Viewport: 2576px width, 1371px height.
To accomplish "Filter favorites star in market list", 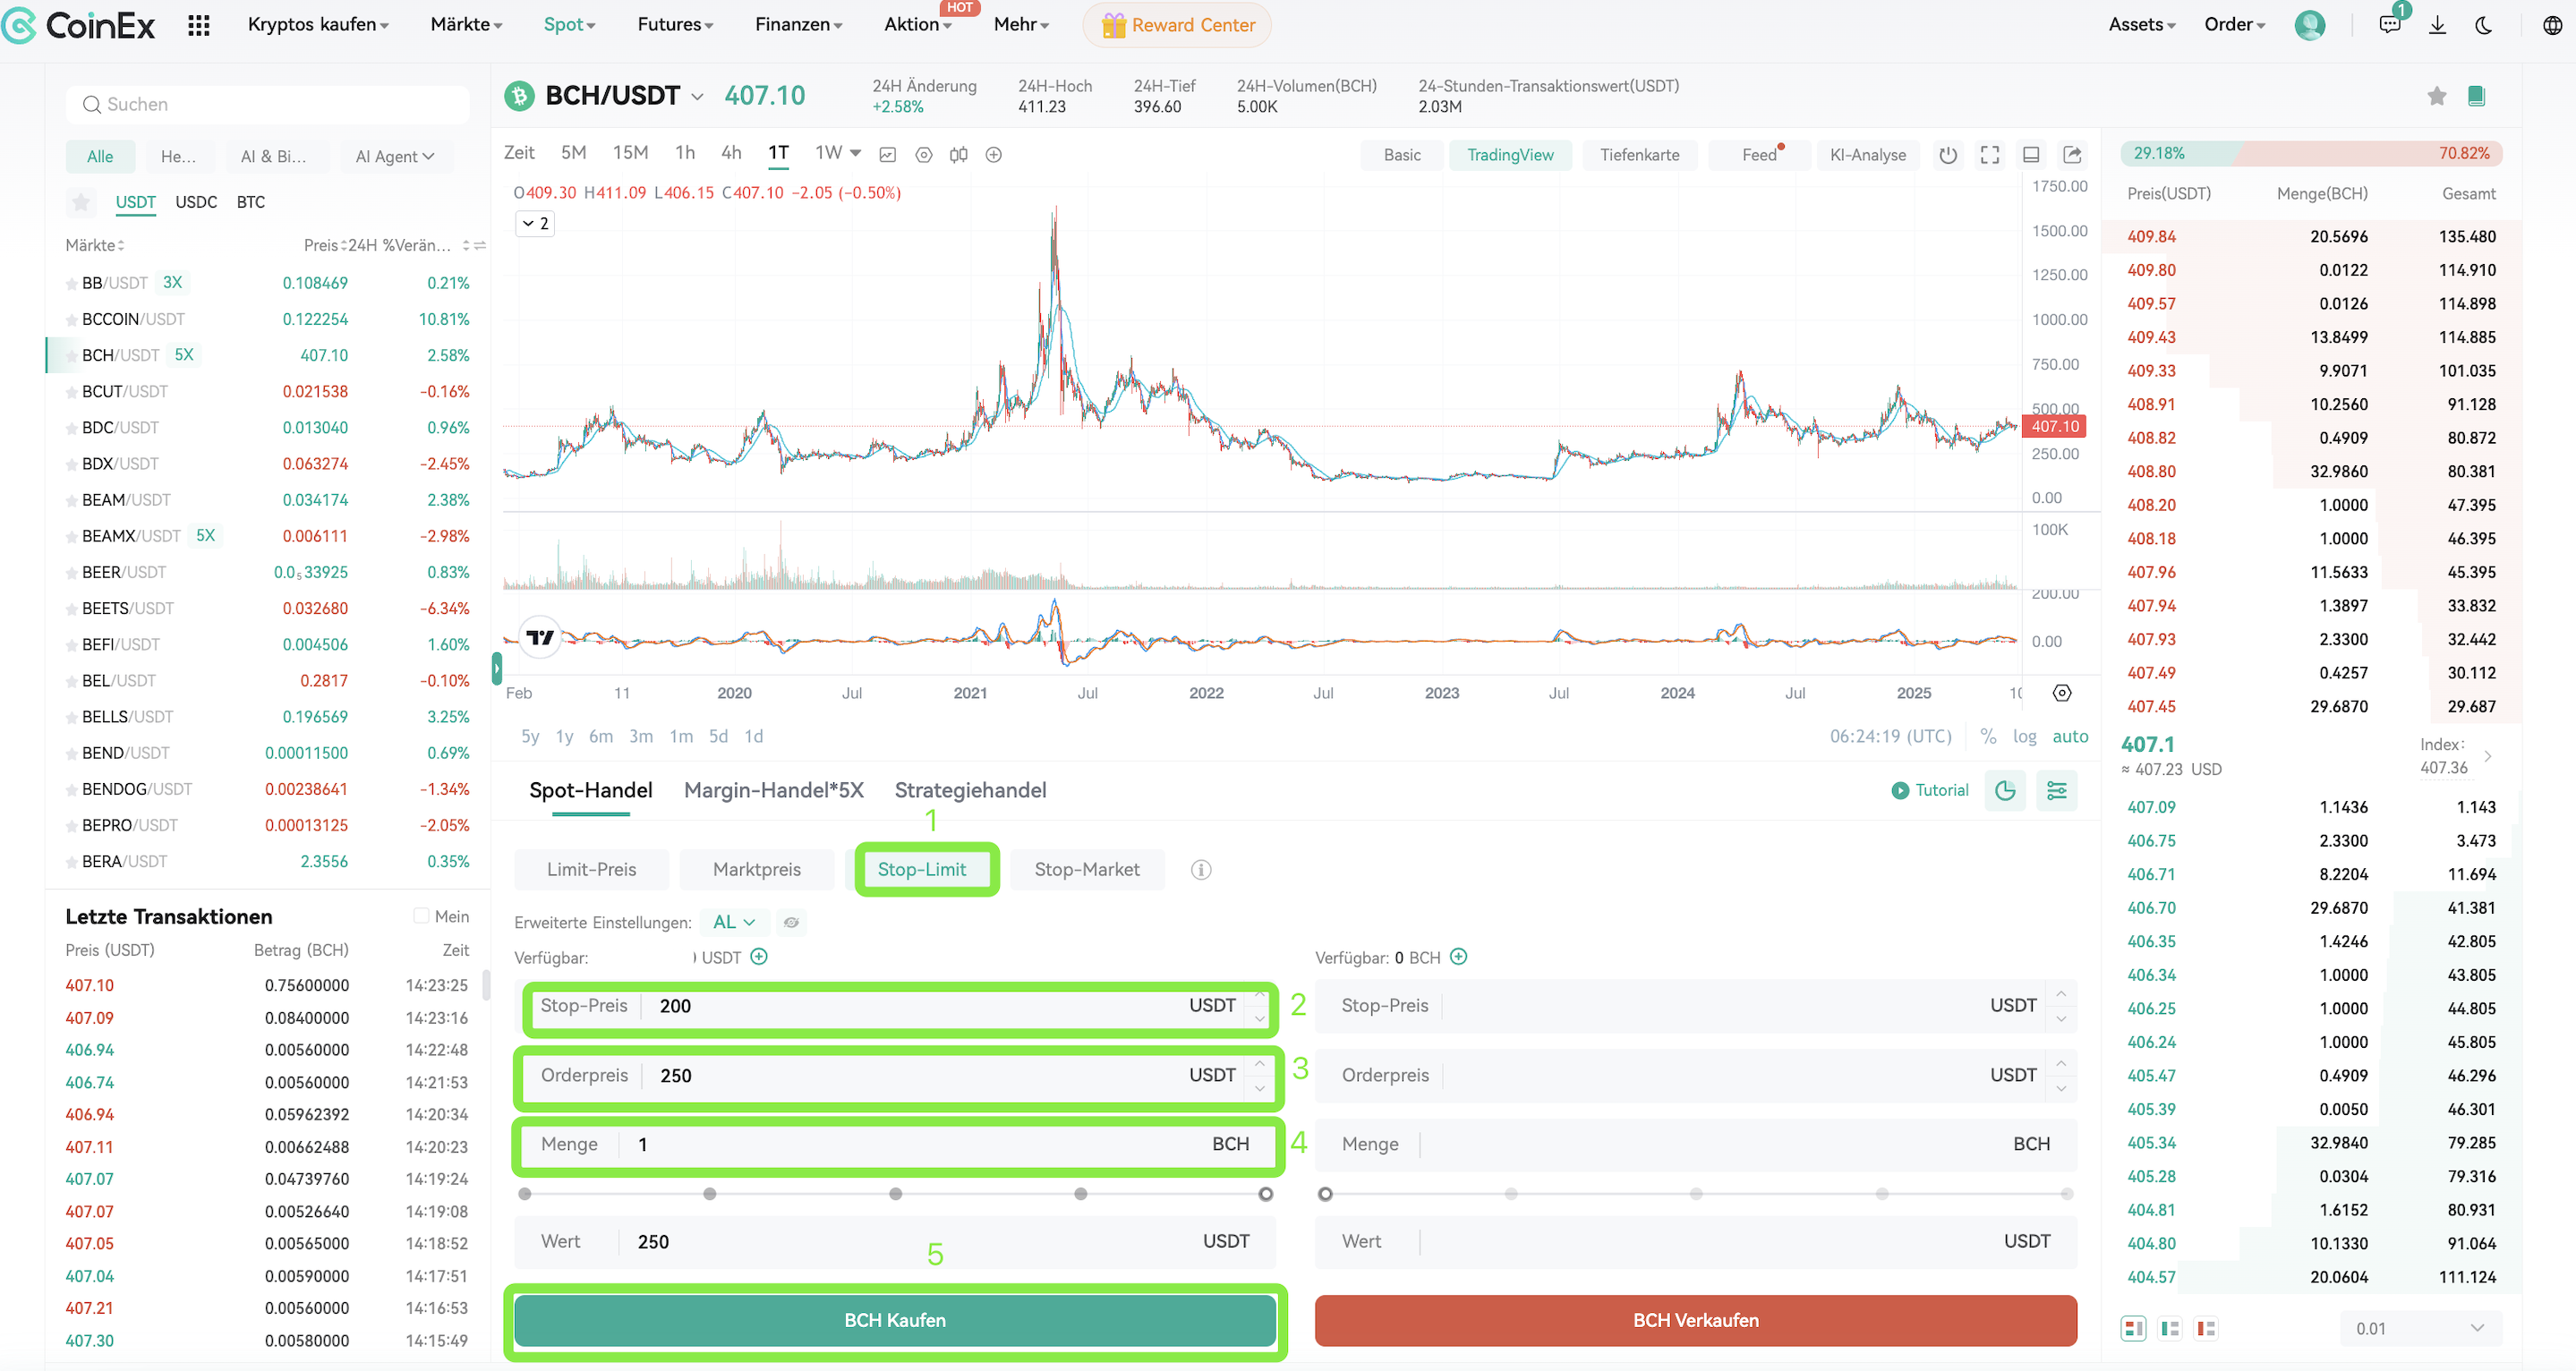I will pos(81,202).
